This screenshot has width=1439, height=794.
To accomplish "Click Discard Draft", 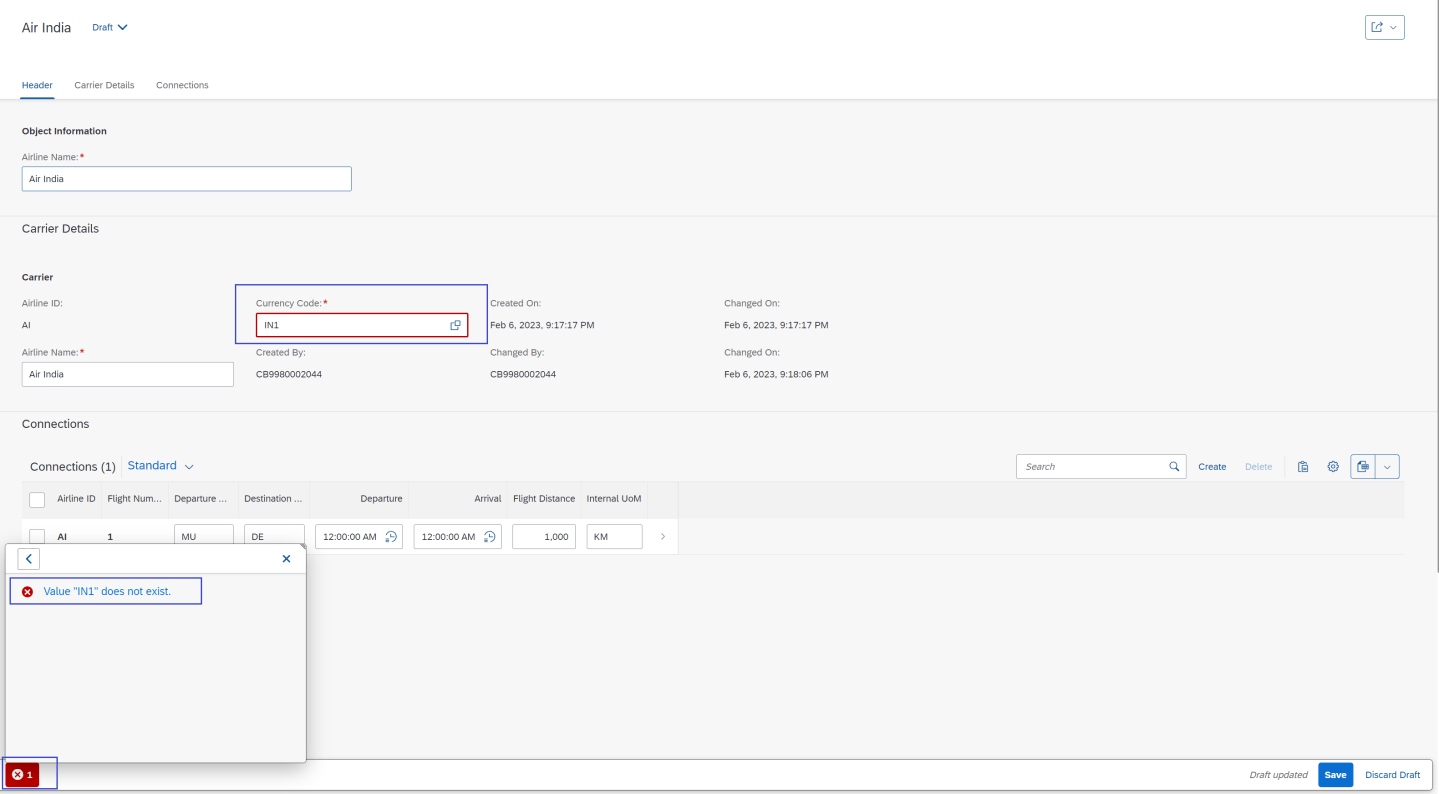I will [x=1392, y=775].
